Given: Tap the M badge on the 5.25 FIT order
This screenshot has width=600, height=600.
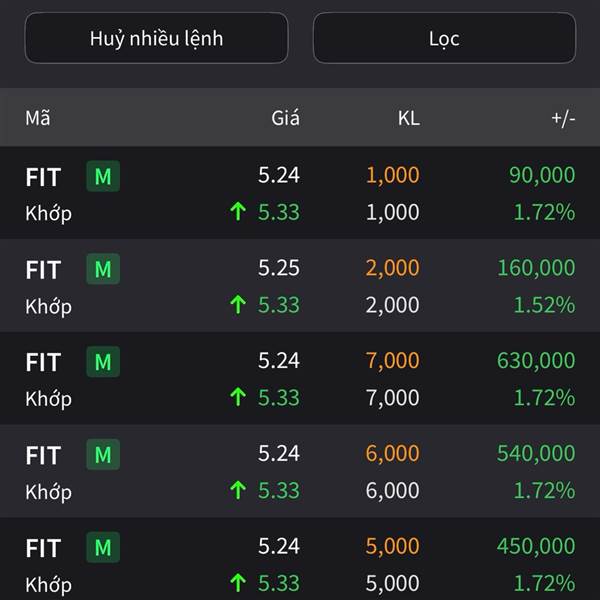Looking at the screenshot, I should pos(103,269).
